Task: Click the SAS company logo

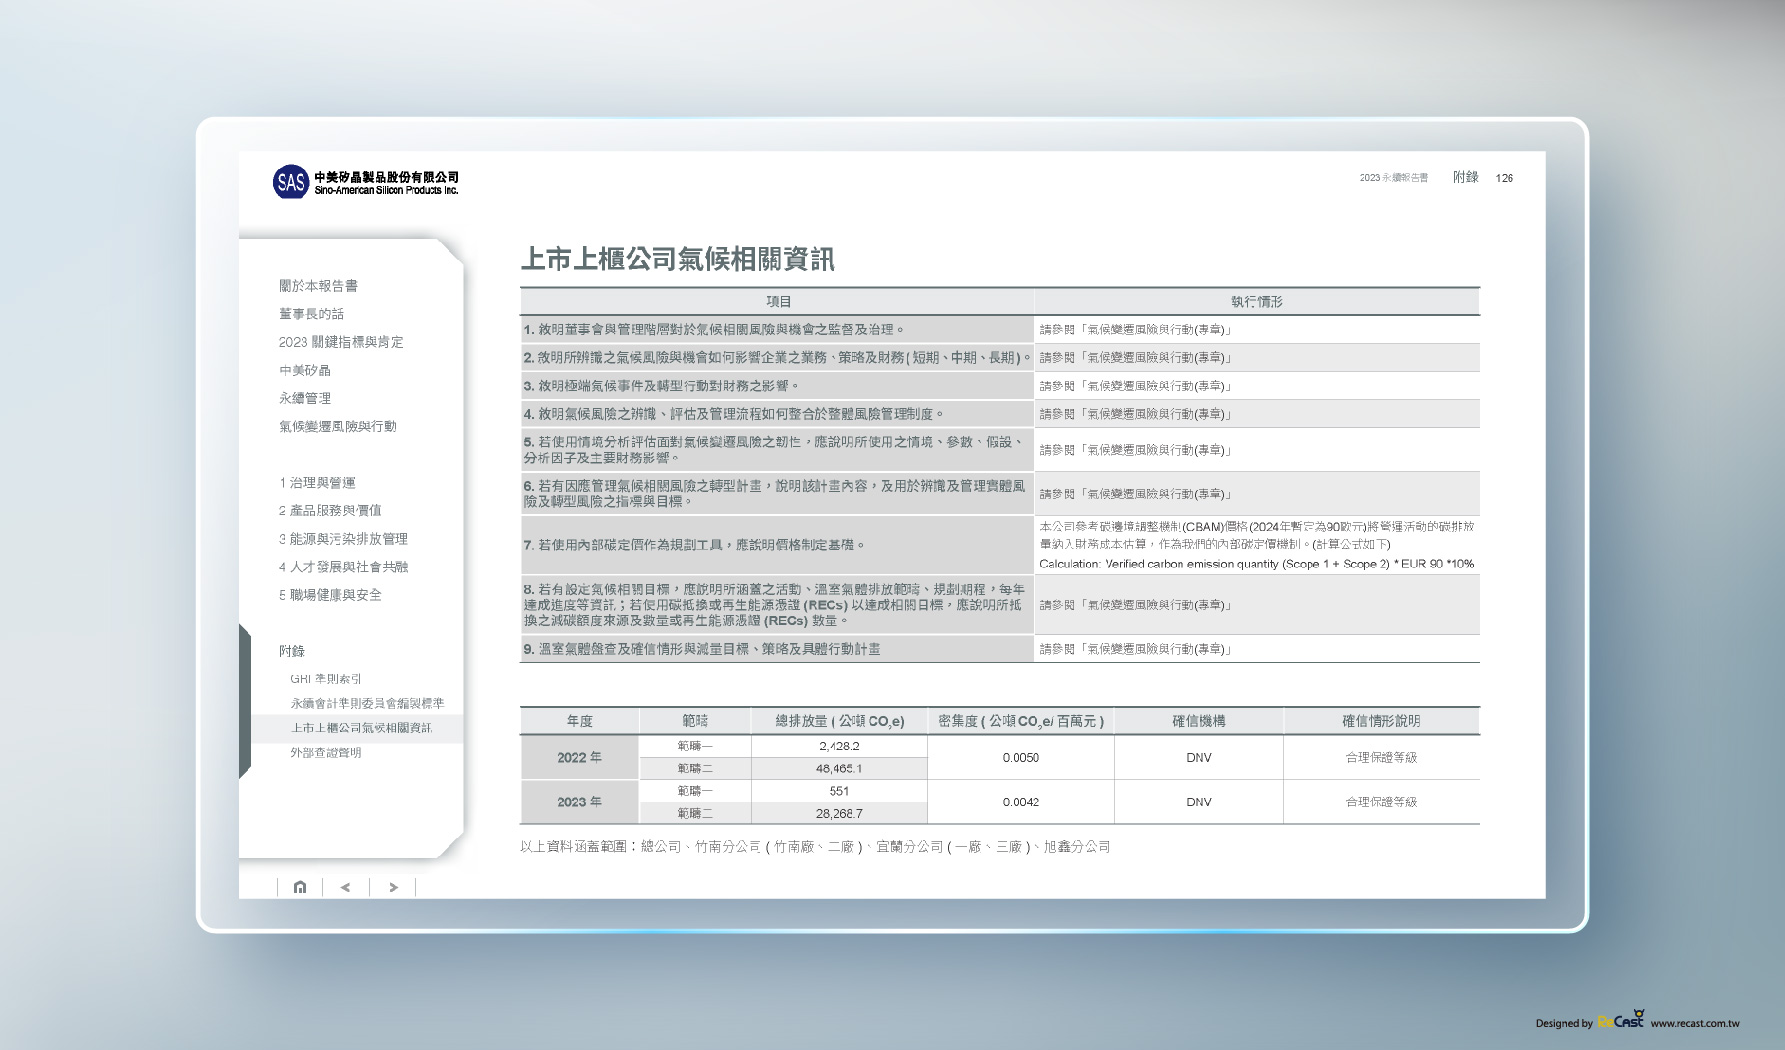Action: 366,182
